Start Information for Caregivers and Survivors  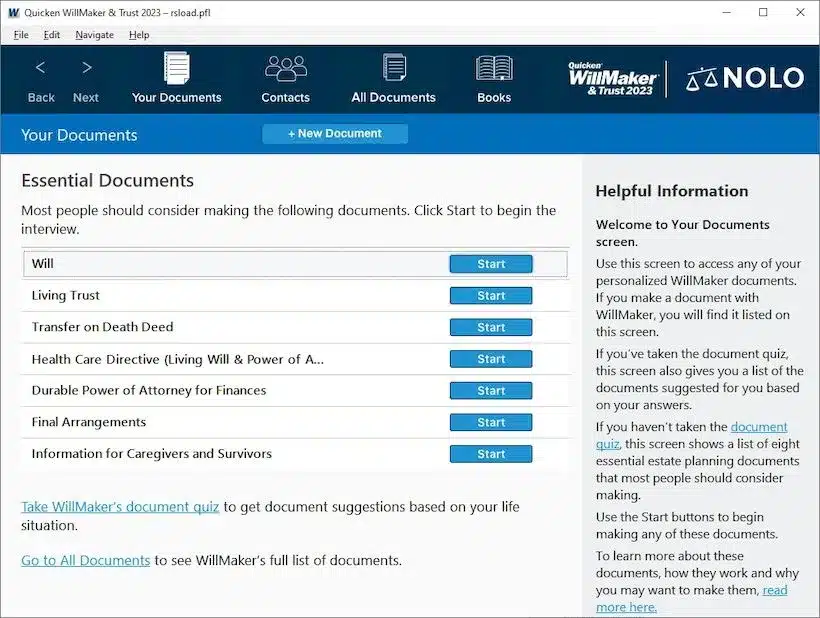(491, 454)
